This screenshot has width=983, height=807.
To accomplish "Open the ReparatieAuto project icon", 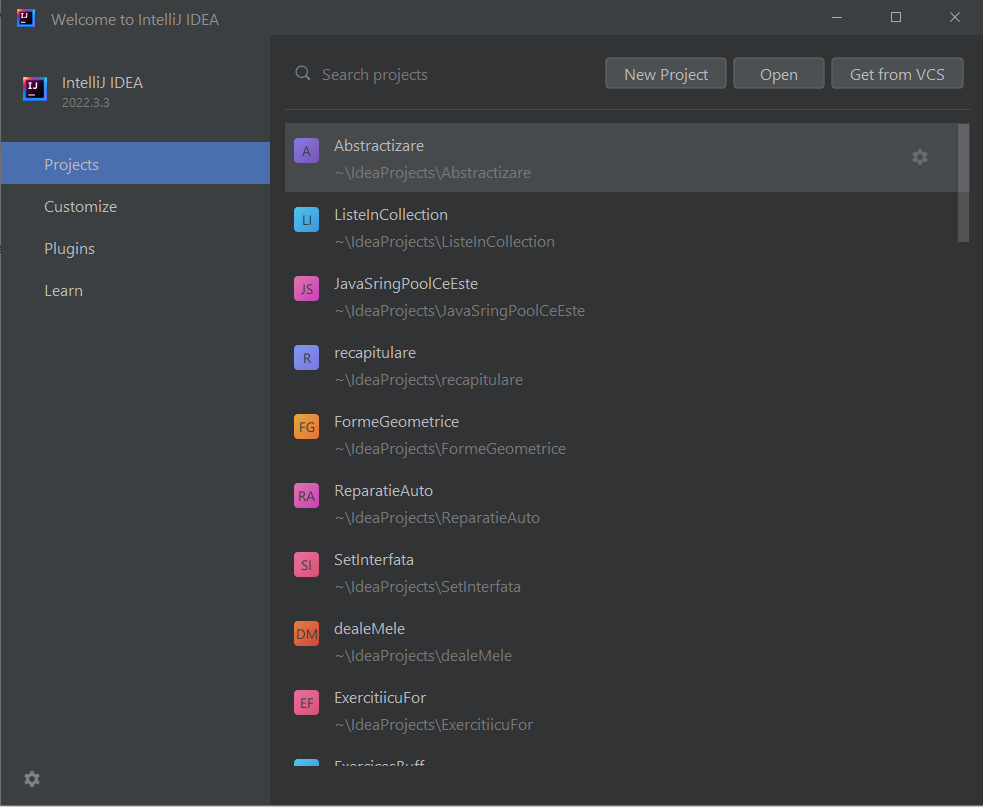I will point(306,495).
